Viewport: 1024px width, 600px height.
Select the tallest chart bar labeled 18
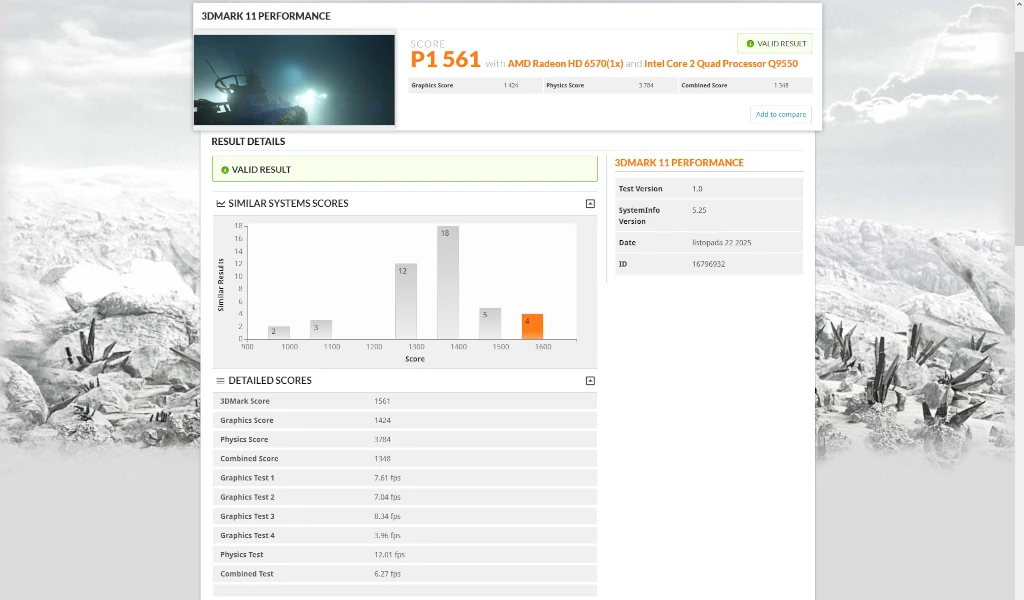click(447, 283)
